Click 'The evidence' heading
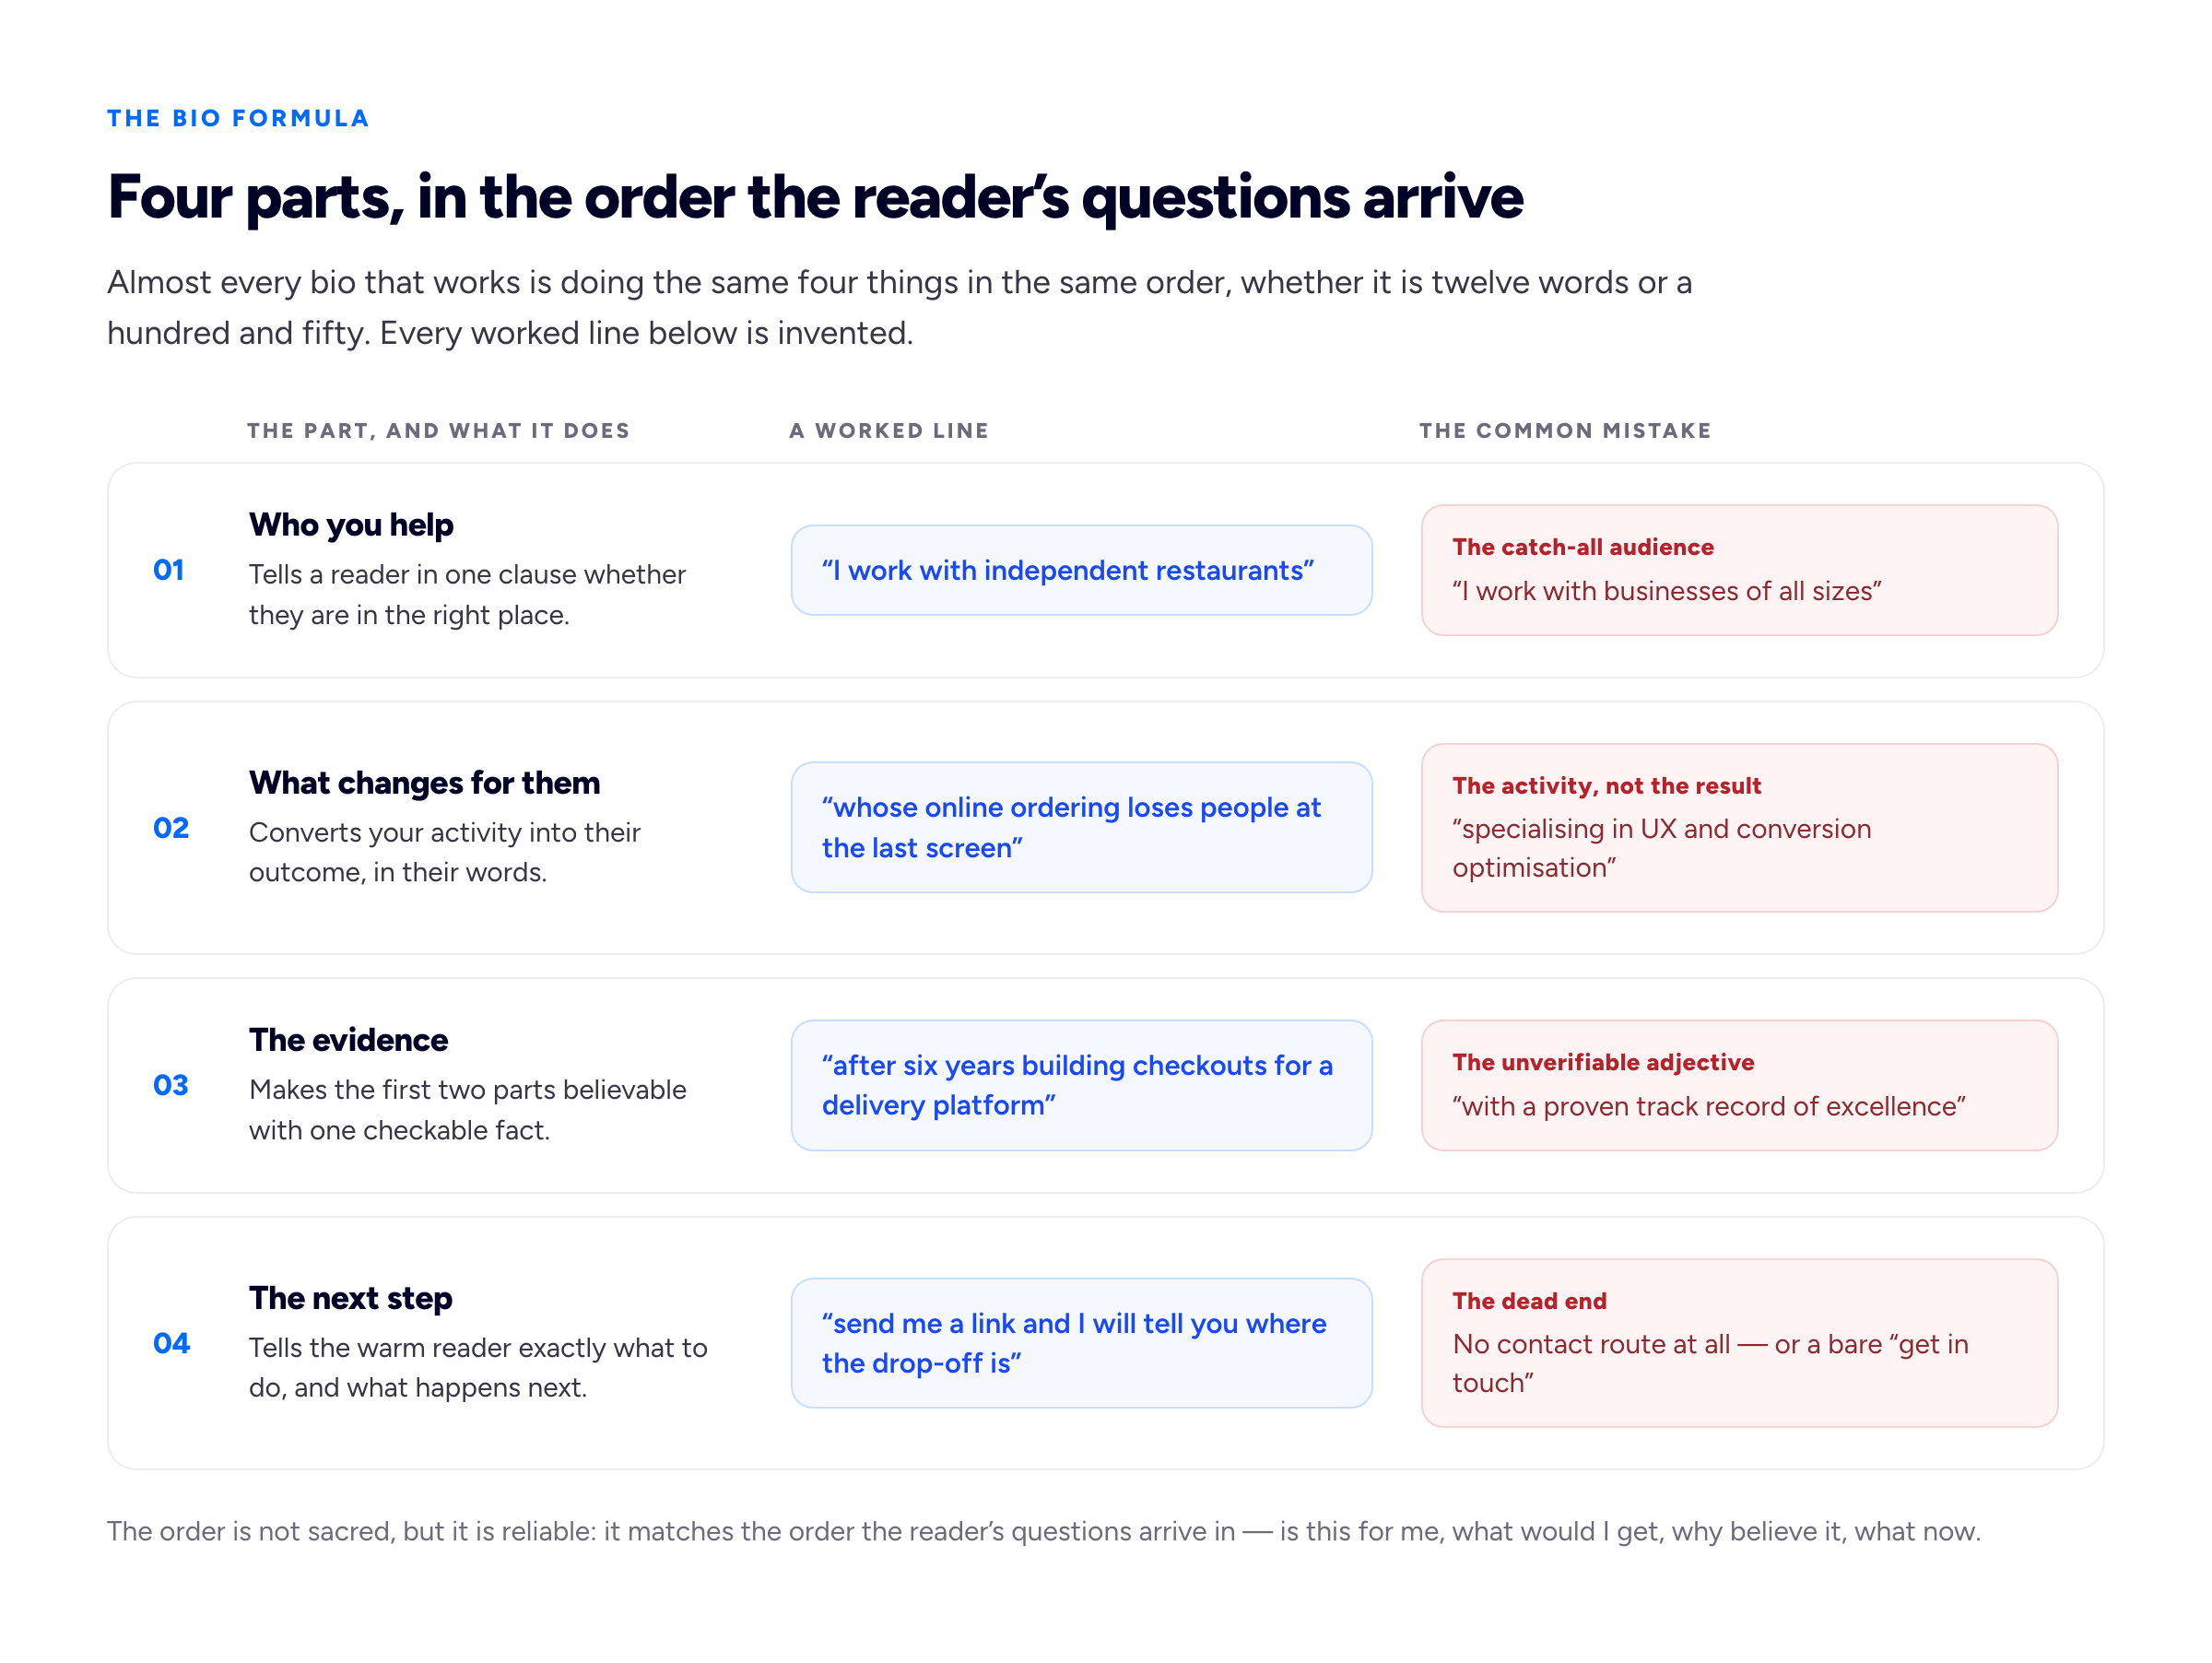Viewport: 2212px width, 1663px height. click(x=348, y=1040)
